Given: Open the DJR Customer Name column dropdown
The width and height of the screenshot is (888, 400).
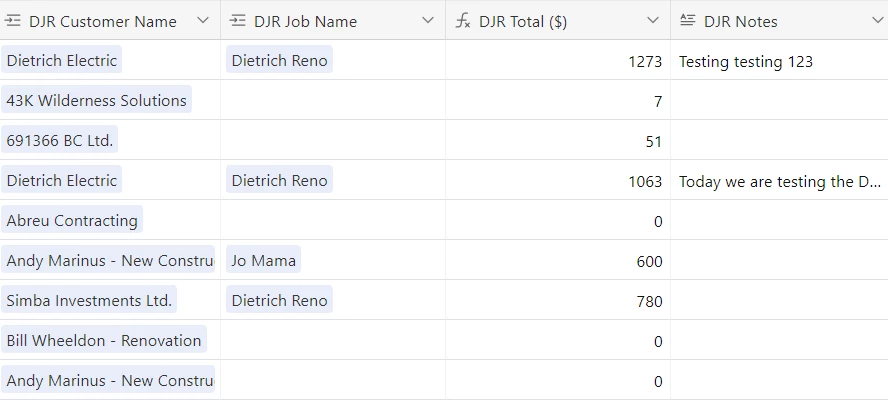Looking at the screenshot, I should point(203,21).
